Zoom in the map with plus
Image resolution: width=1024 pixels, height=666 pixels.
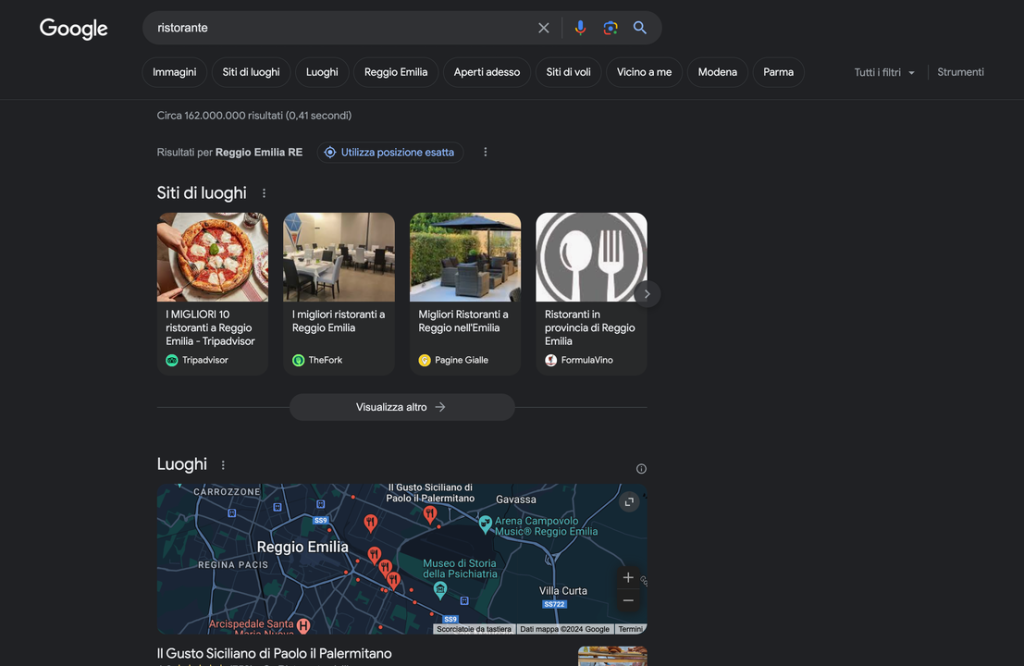tap(628, 577)
